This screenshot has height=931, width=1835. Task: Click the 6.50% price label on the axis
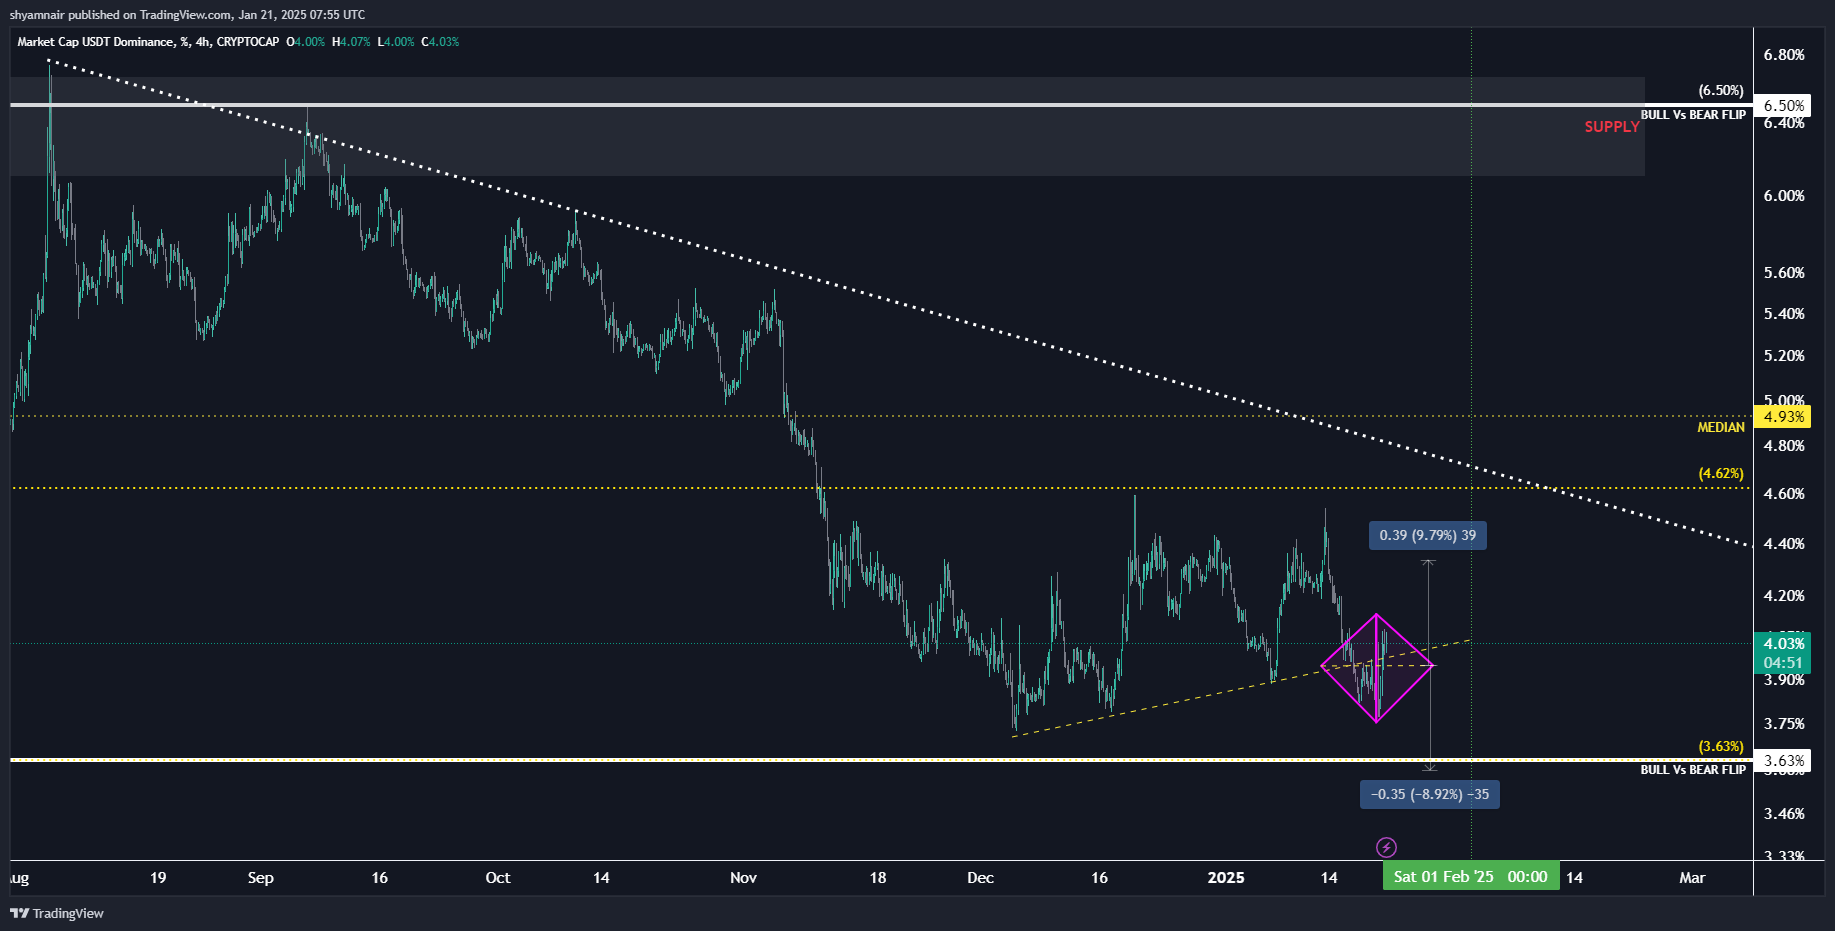point(1784,105)
